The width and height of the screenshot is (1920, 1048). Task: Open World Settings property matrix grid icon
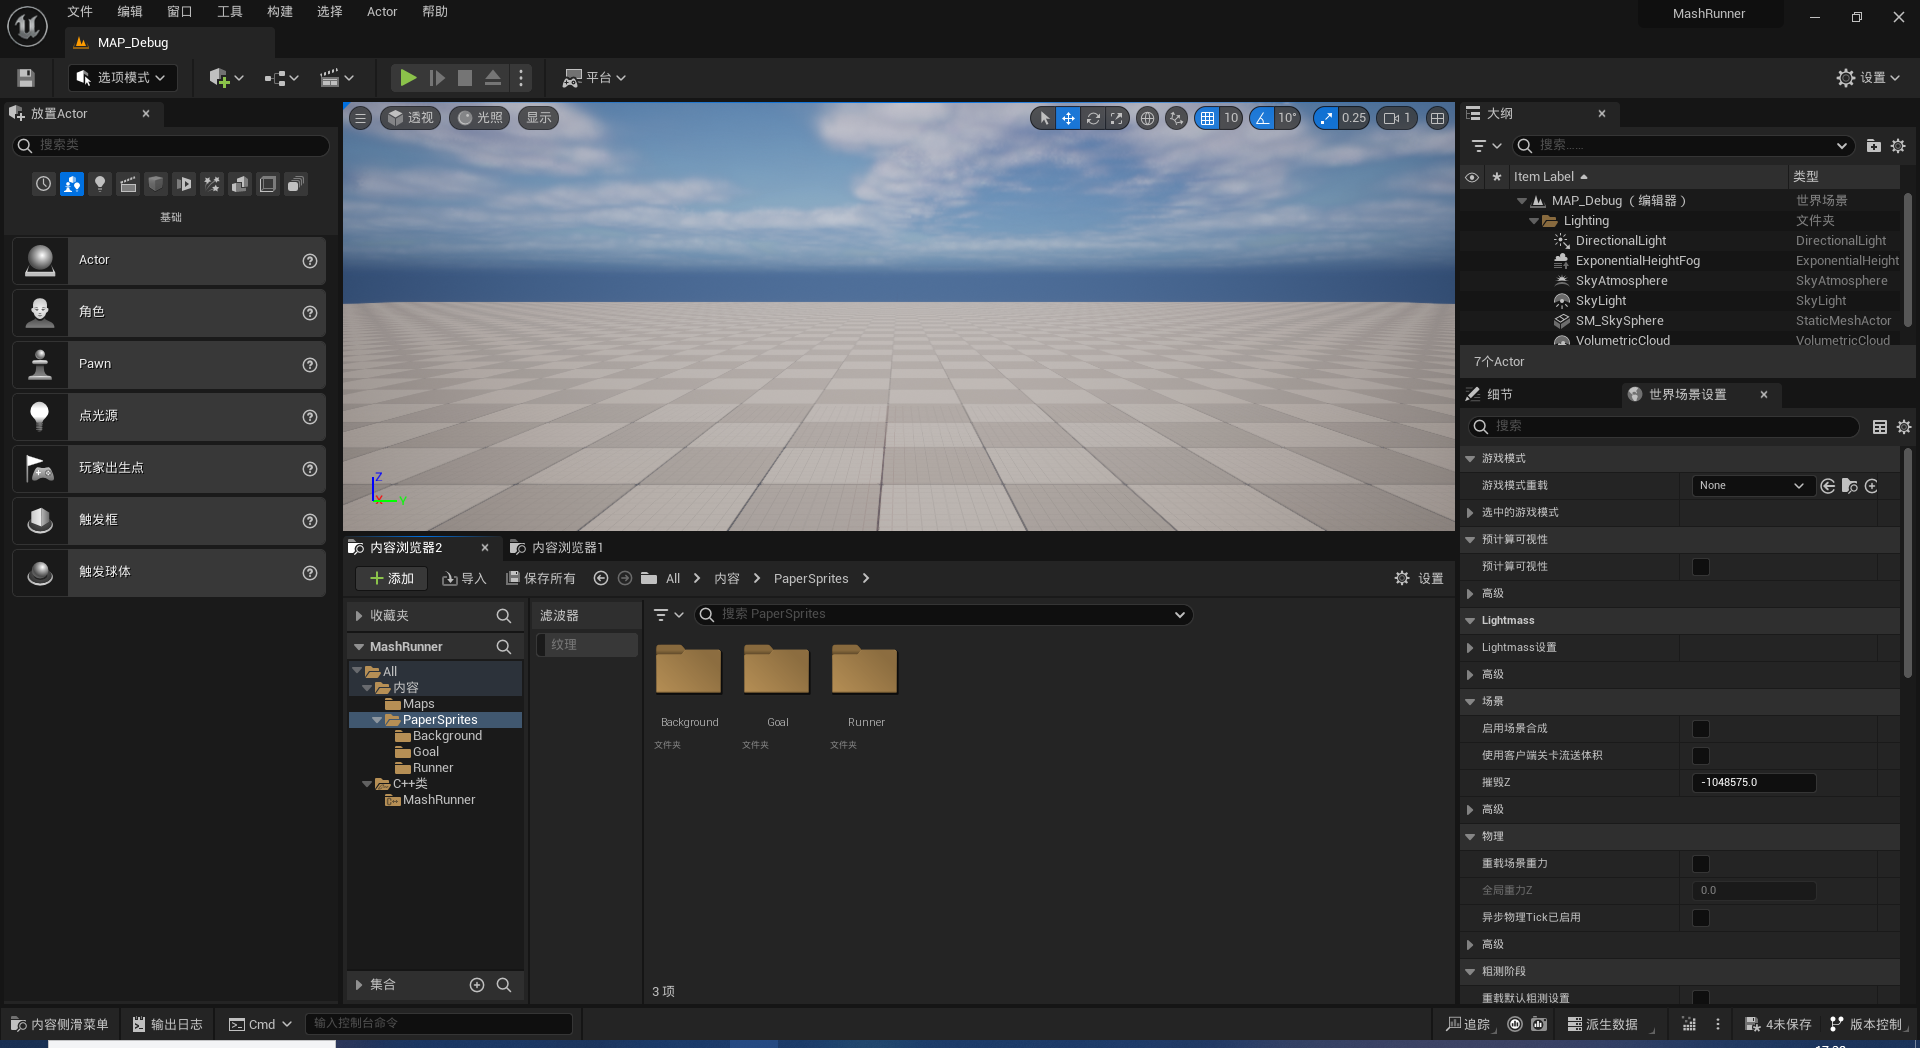(1880, 427)
